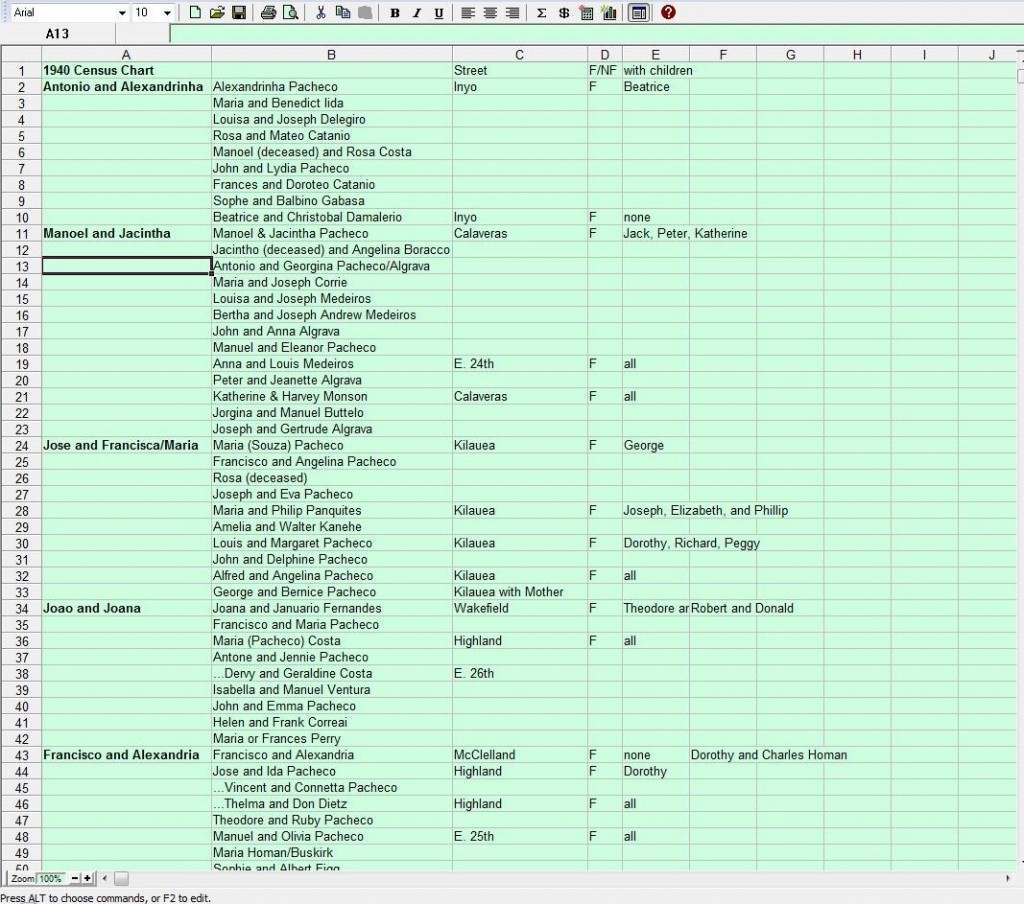This screenshot has width=1024, height=904.
Task: Click the greyed Paste clipboard icon
Action: point(365,12)
